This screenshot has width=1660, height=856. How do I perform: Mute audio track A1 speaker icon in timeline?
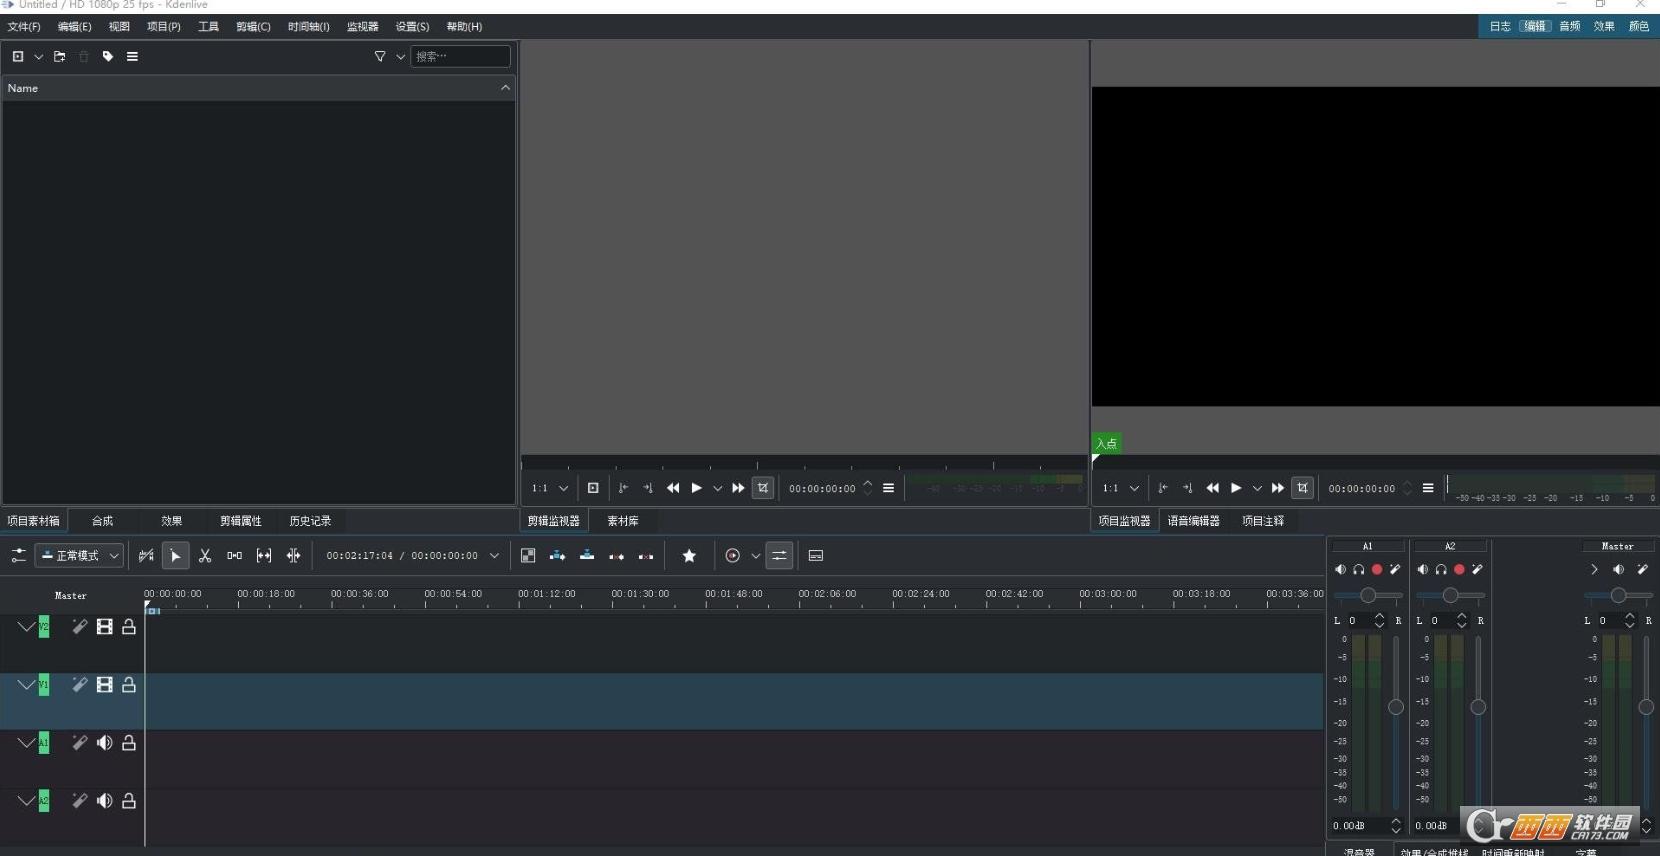[x=104, y=743]
